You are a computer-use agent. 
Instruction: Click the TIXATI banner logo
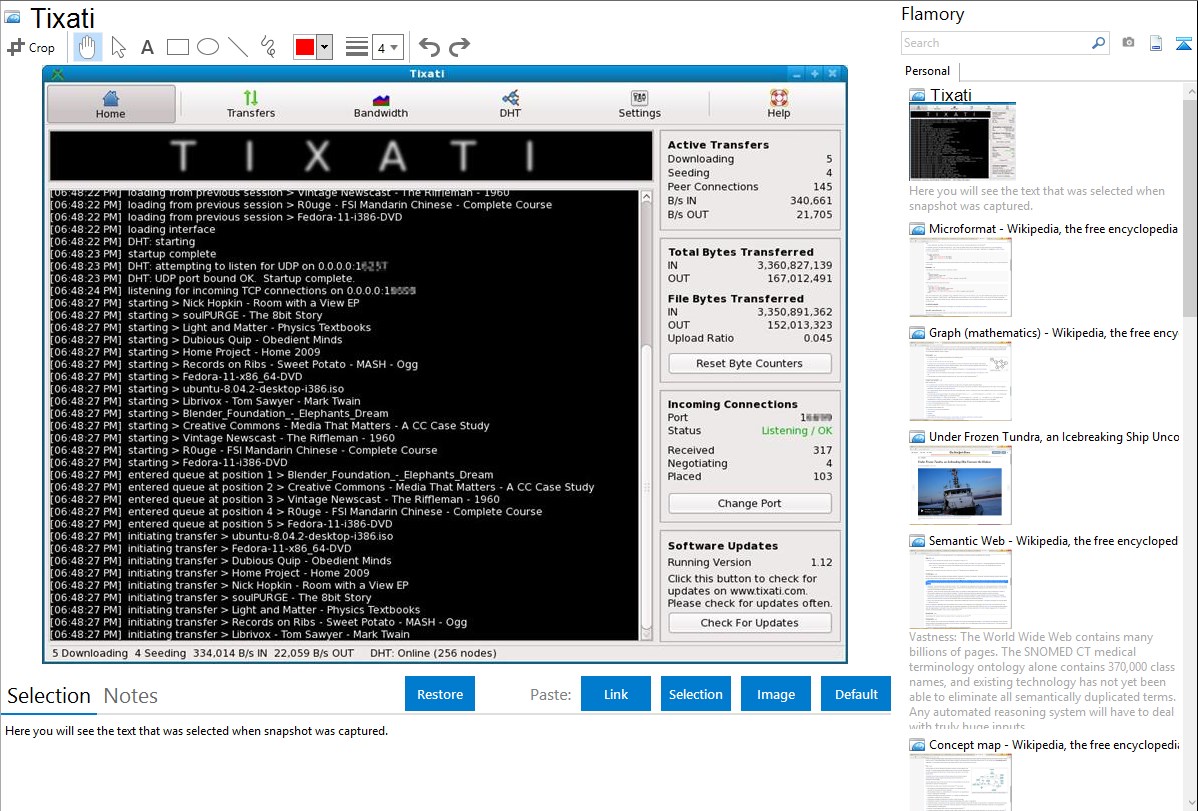(x=351, y=156)
